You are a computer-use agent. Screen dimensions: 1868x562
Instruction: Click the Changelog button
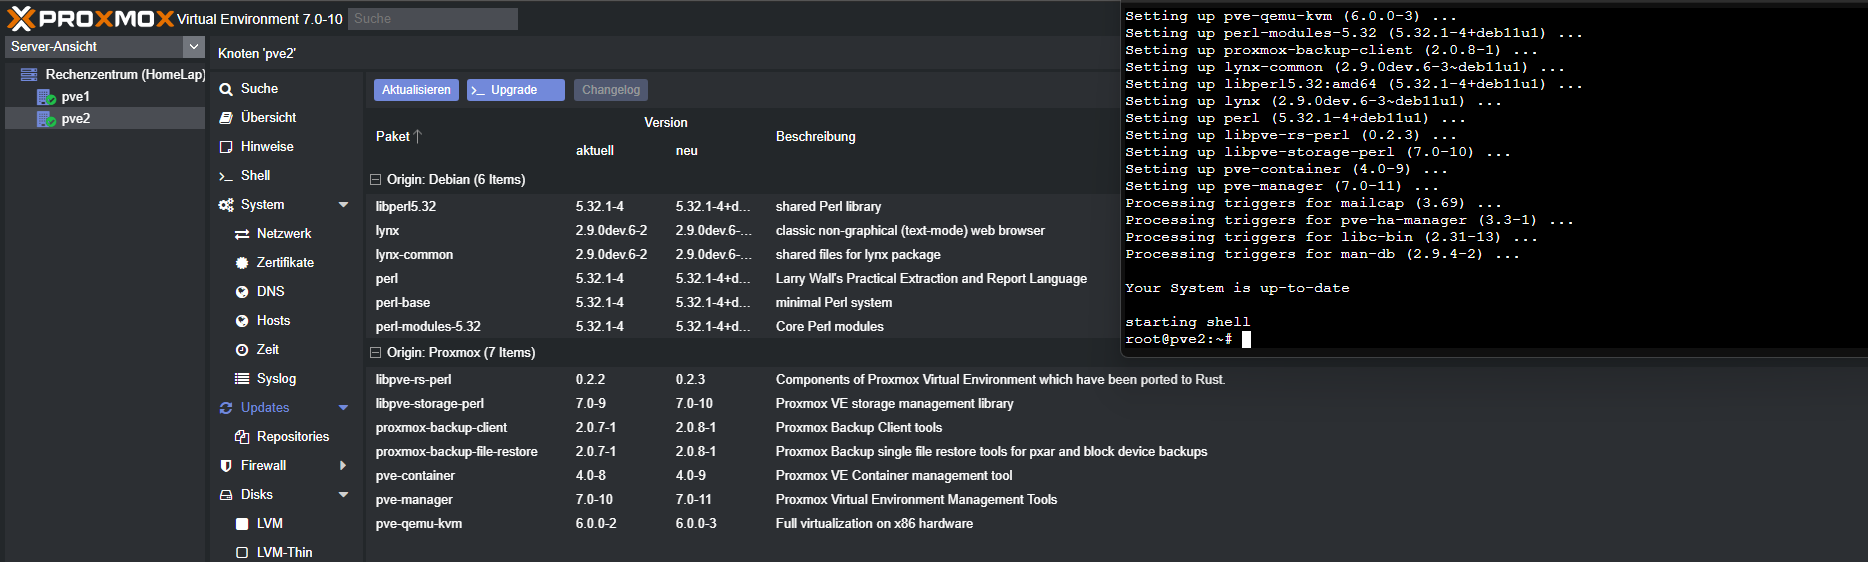(x=611, y=90)
